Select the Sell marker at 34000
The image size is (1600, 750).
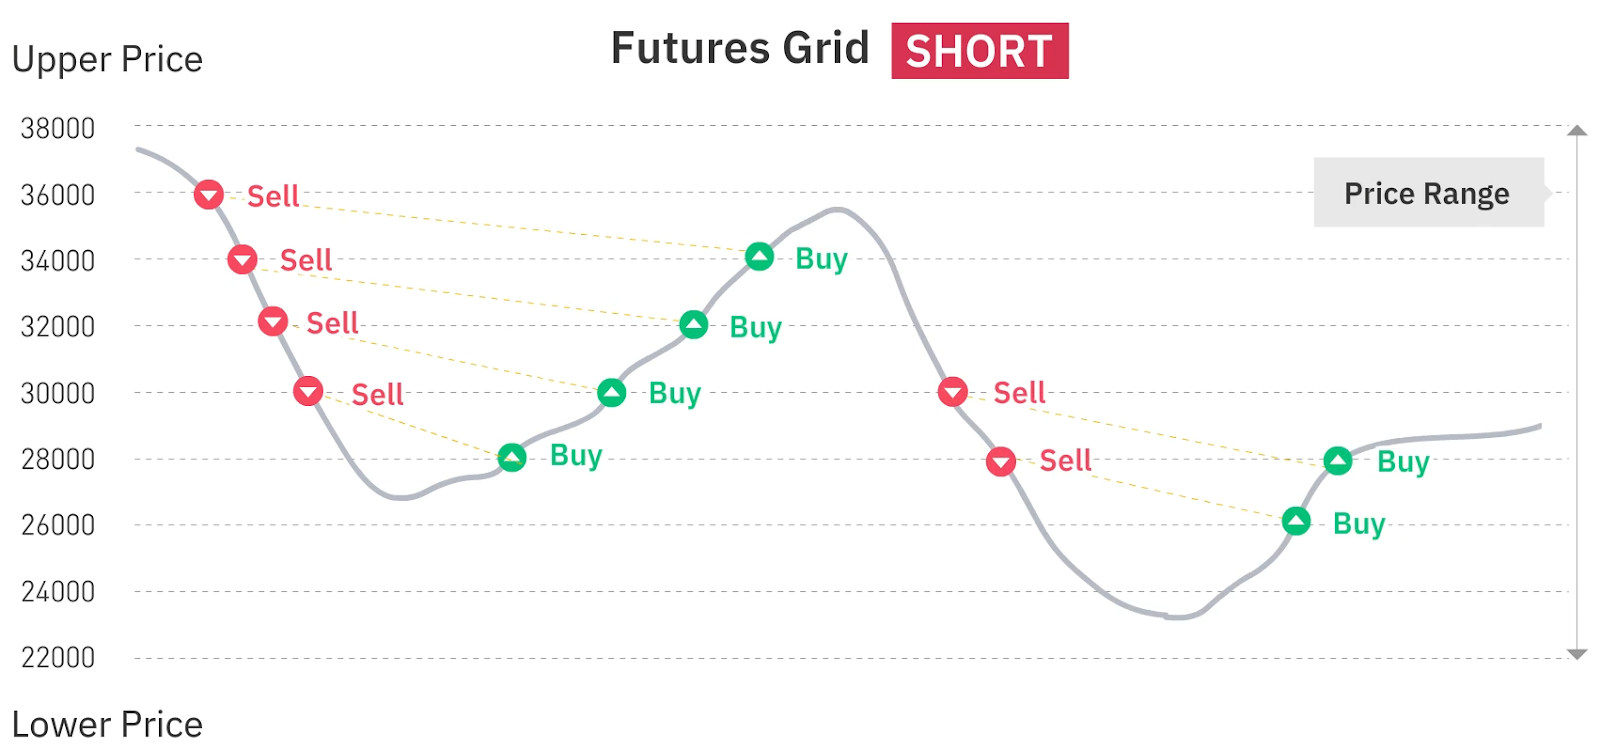click(x=242, y=260)
